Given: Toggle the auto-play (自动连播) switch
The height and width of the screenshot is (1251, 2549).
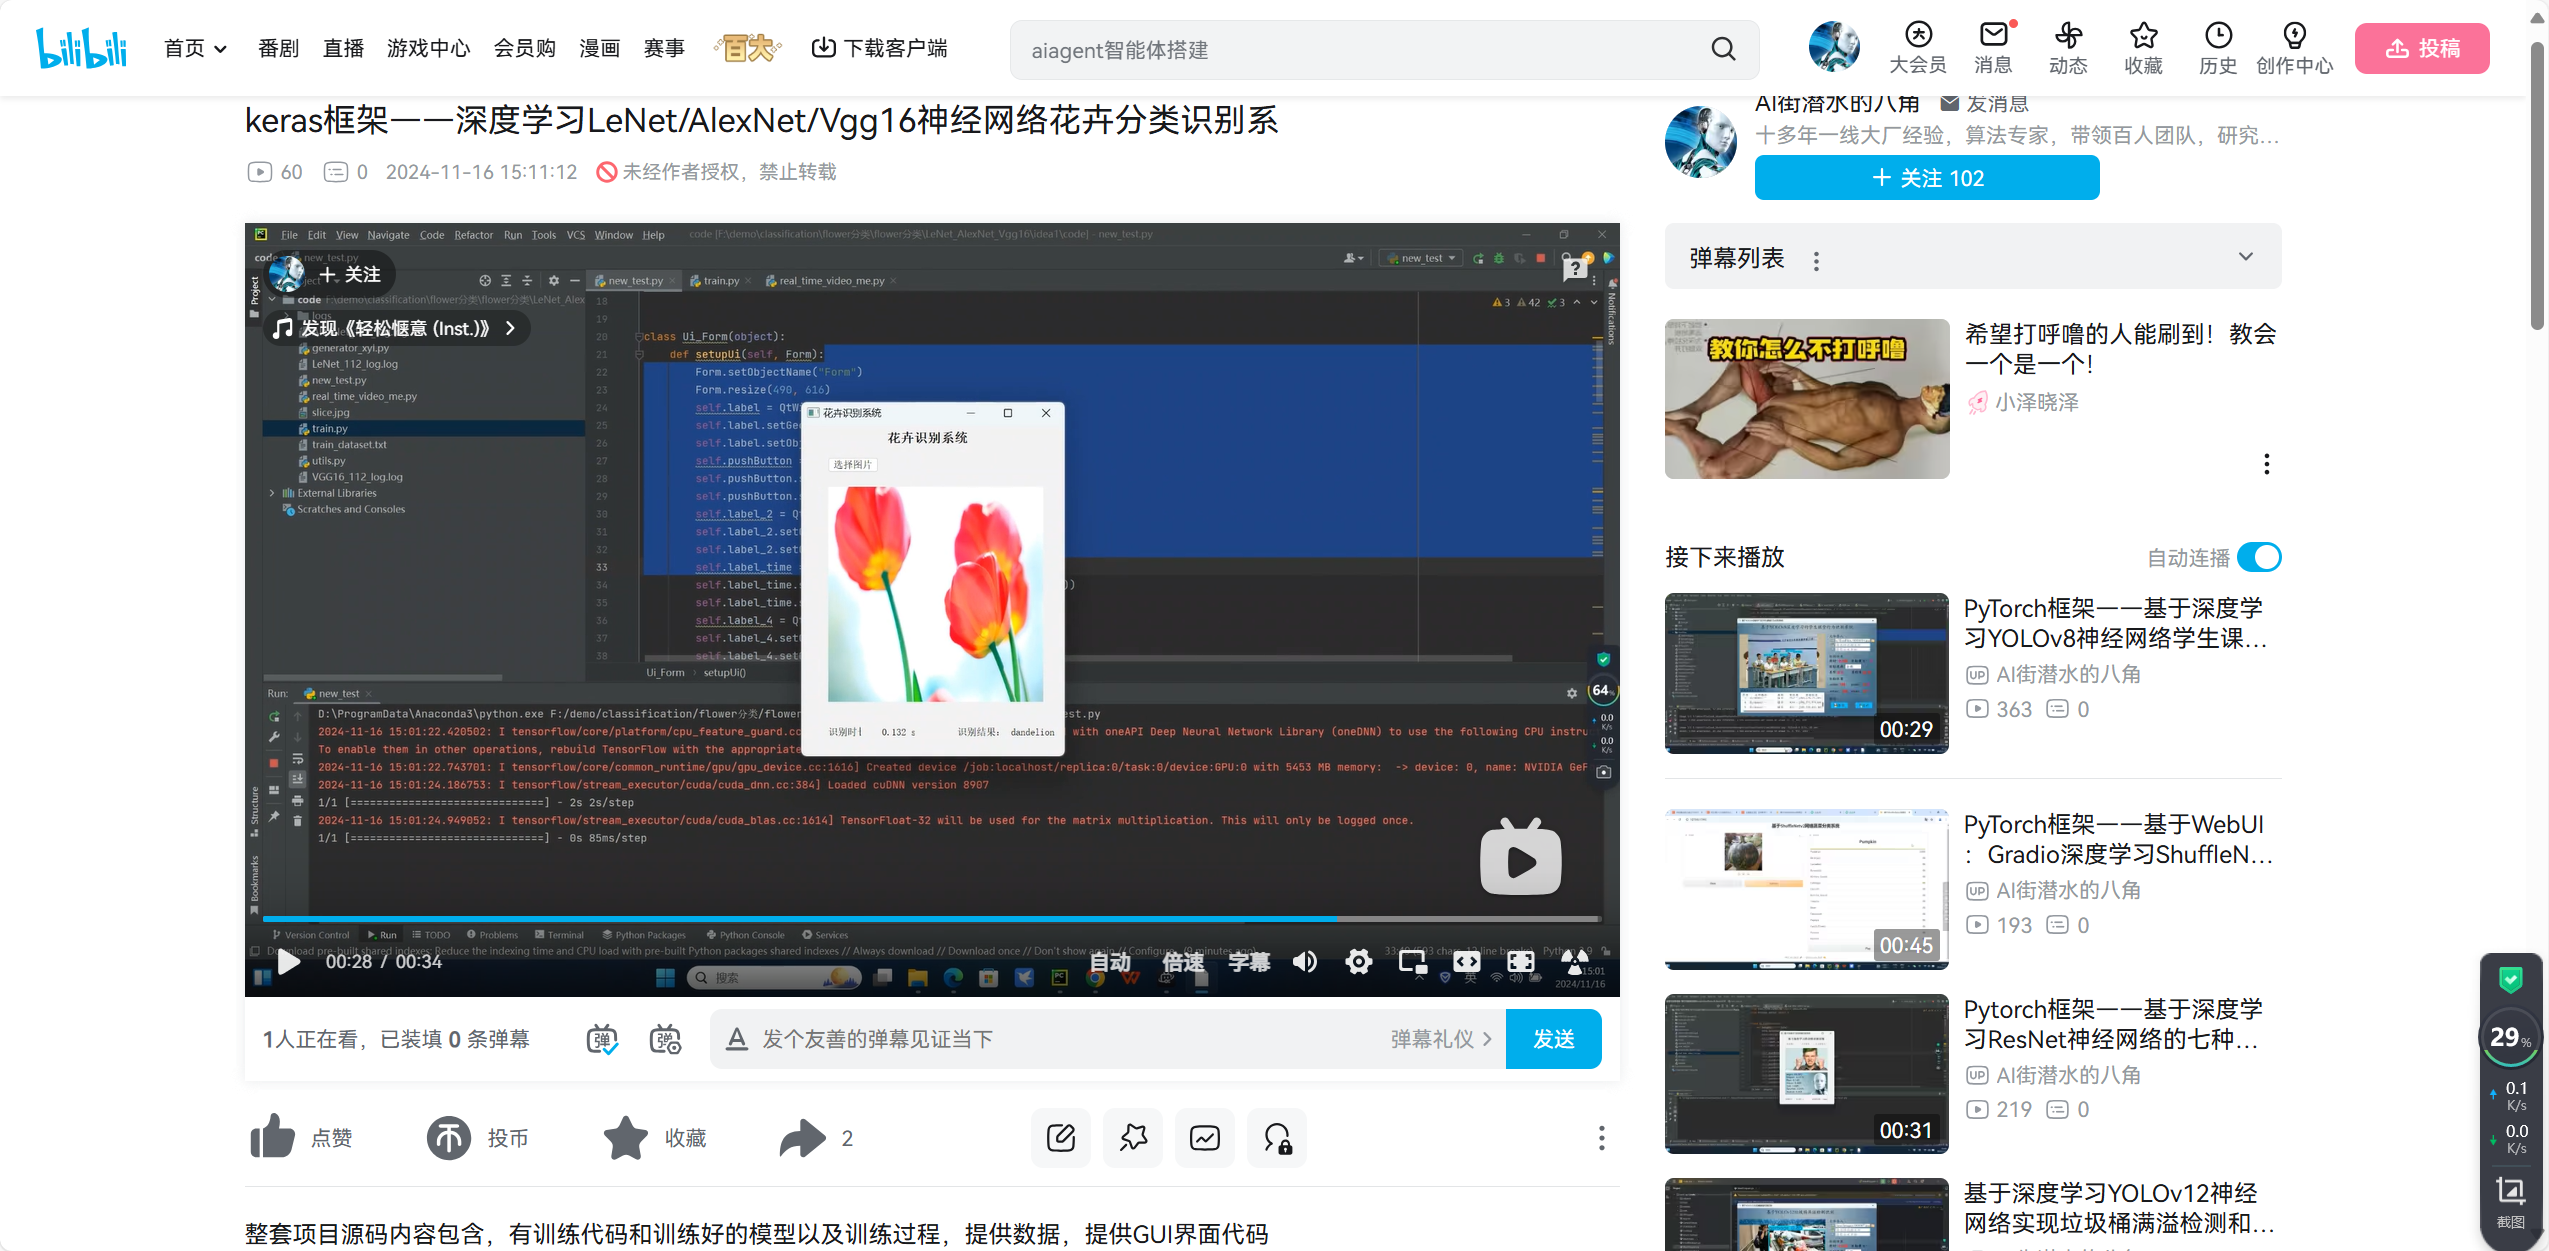Looking at the screenshot, I should pyautogui.click(x=2258, y=557).
